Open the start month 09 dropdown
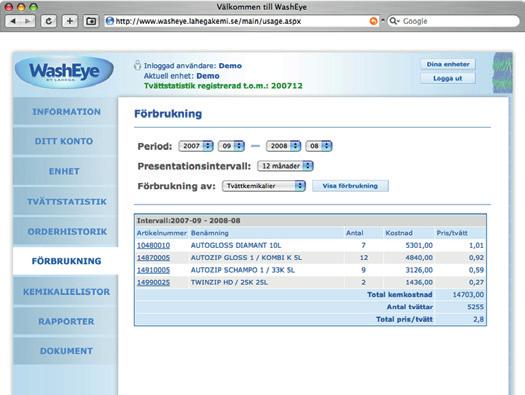Viewport: 525px width, 395px height. tap(231, 146)
